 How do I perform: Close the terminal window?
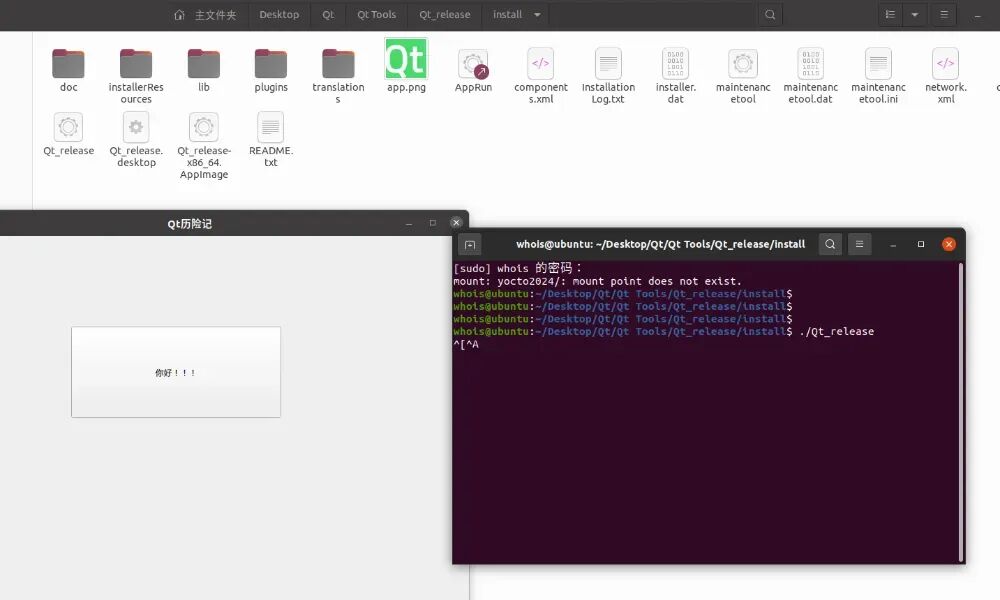949,244
